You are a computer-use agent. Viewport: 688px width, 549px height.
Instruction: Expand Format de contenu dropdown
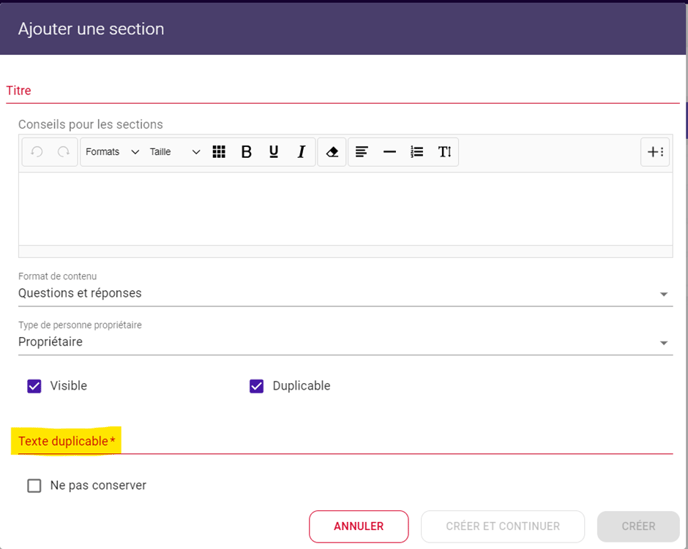[x=345, y=293]
